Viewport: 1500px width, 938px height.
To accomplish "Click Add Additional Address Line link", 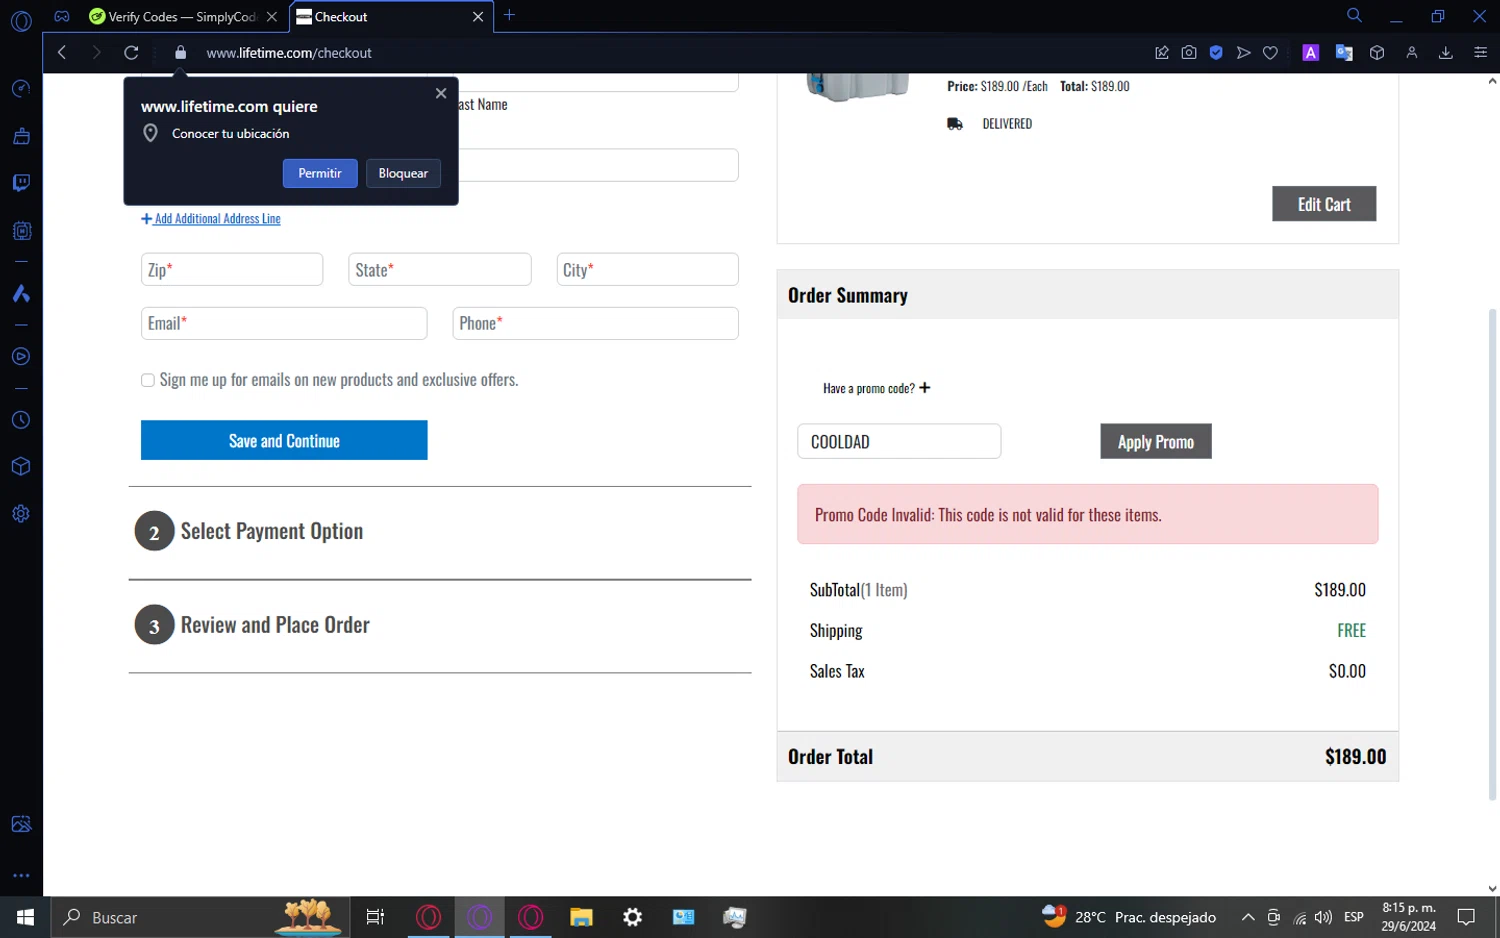I will pyautogui.click(x=211, y=218).
